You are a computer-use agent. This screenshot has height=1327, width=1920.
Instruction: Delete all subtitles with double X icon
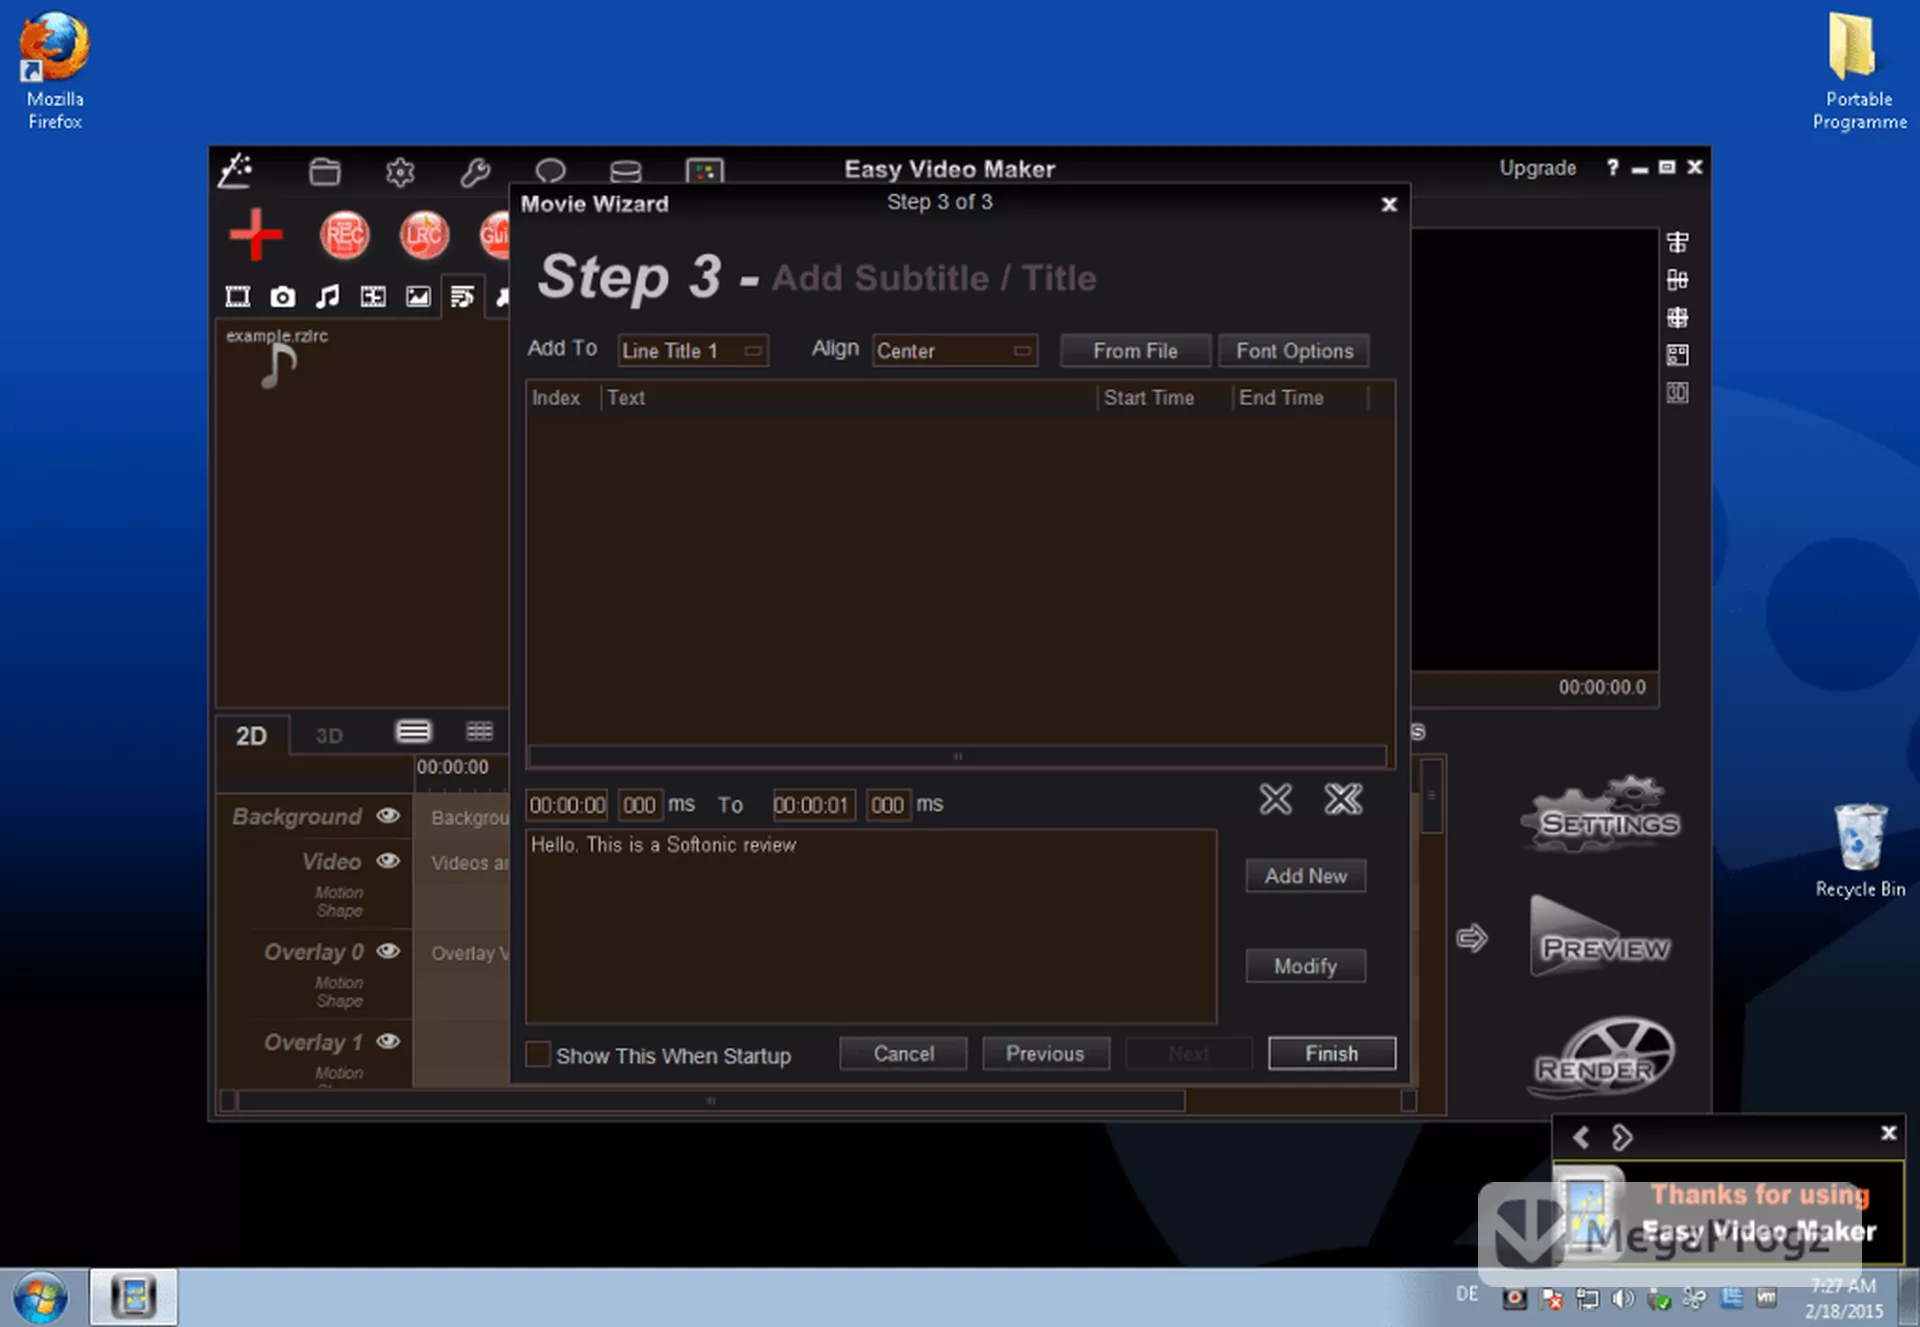tap(1343, 799)
